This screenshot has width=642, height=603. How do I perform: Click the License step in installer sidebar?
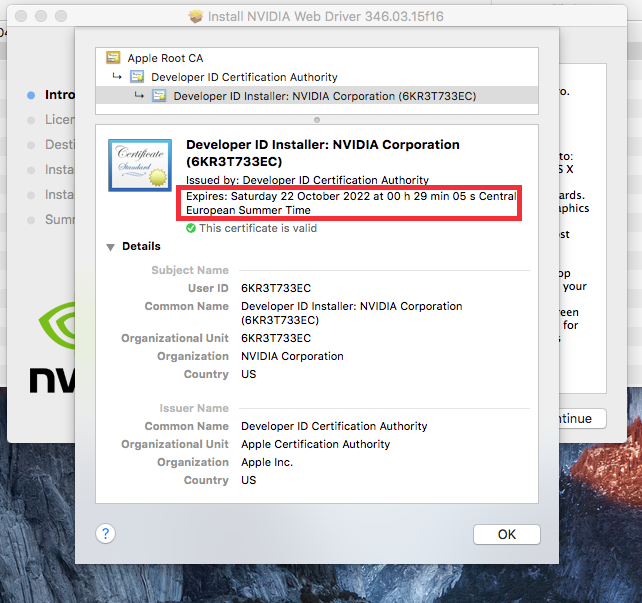pyautogui.click(x=60, y=120)
